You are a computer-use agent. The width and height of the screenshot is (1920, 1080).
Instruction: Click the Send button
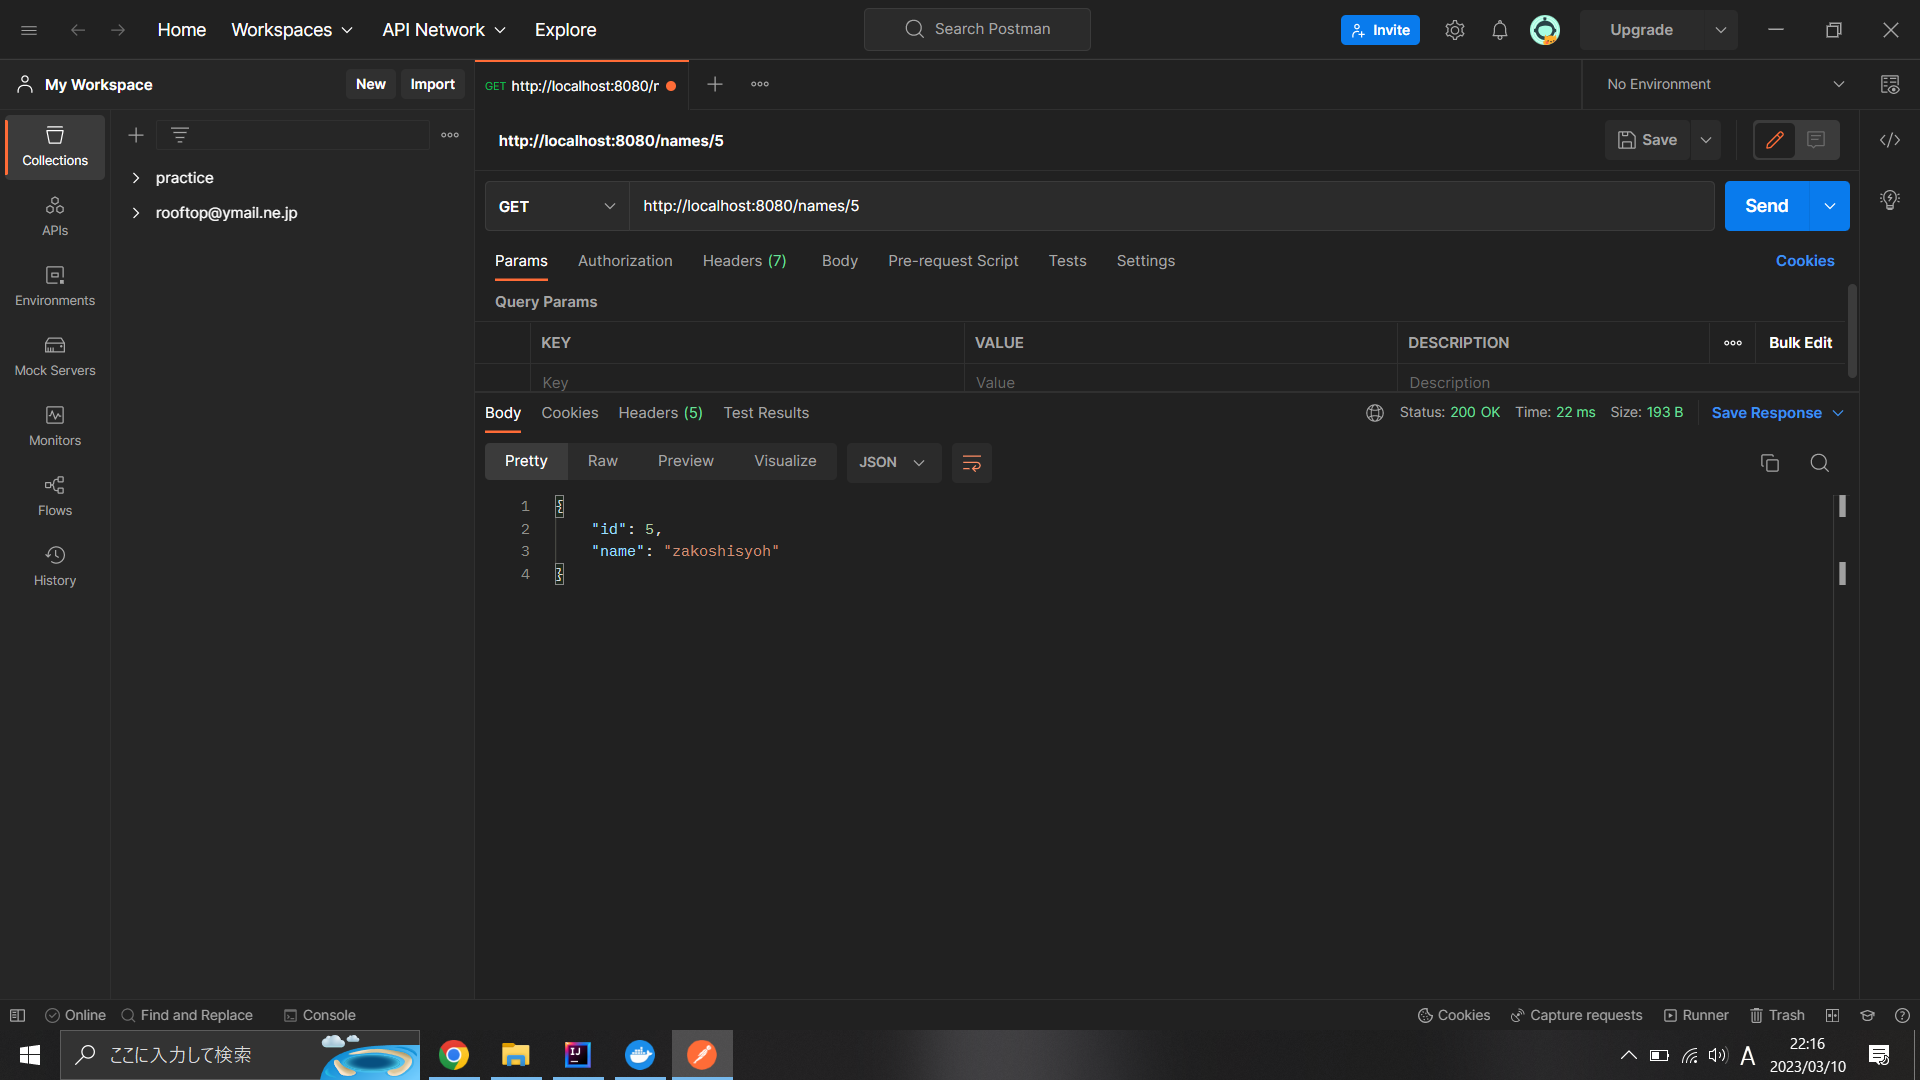(x=1765, y=206)
